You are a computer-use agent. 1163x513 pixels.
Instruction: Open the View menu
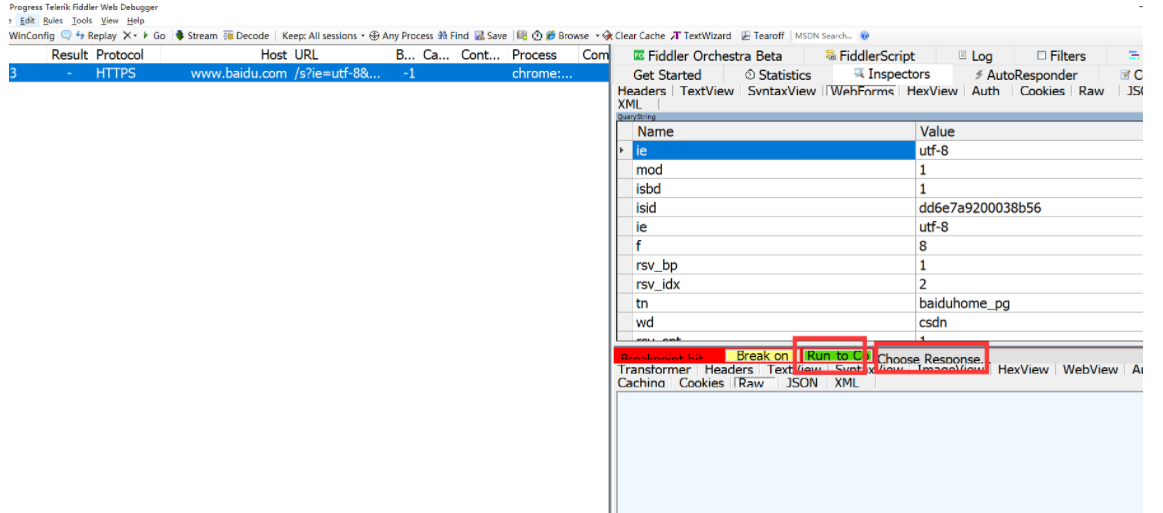(110, 21)
